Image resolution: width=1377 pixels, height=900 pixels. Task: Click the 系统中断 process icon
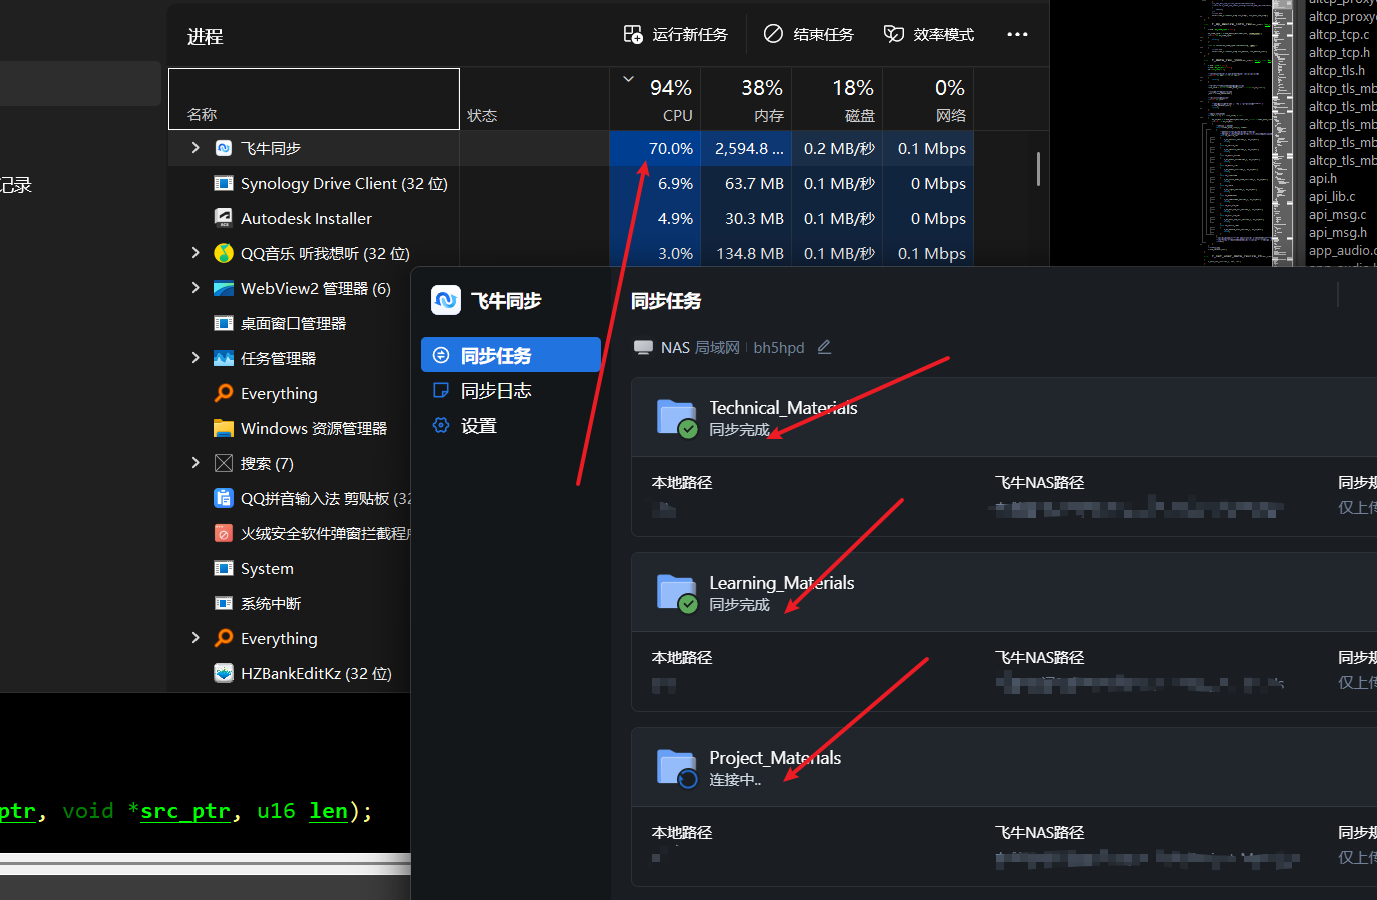pos(224,603)
